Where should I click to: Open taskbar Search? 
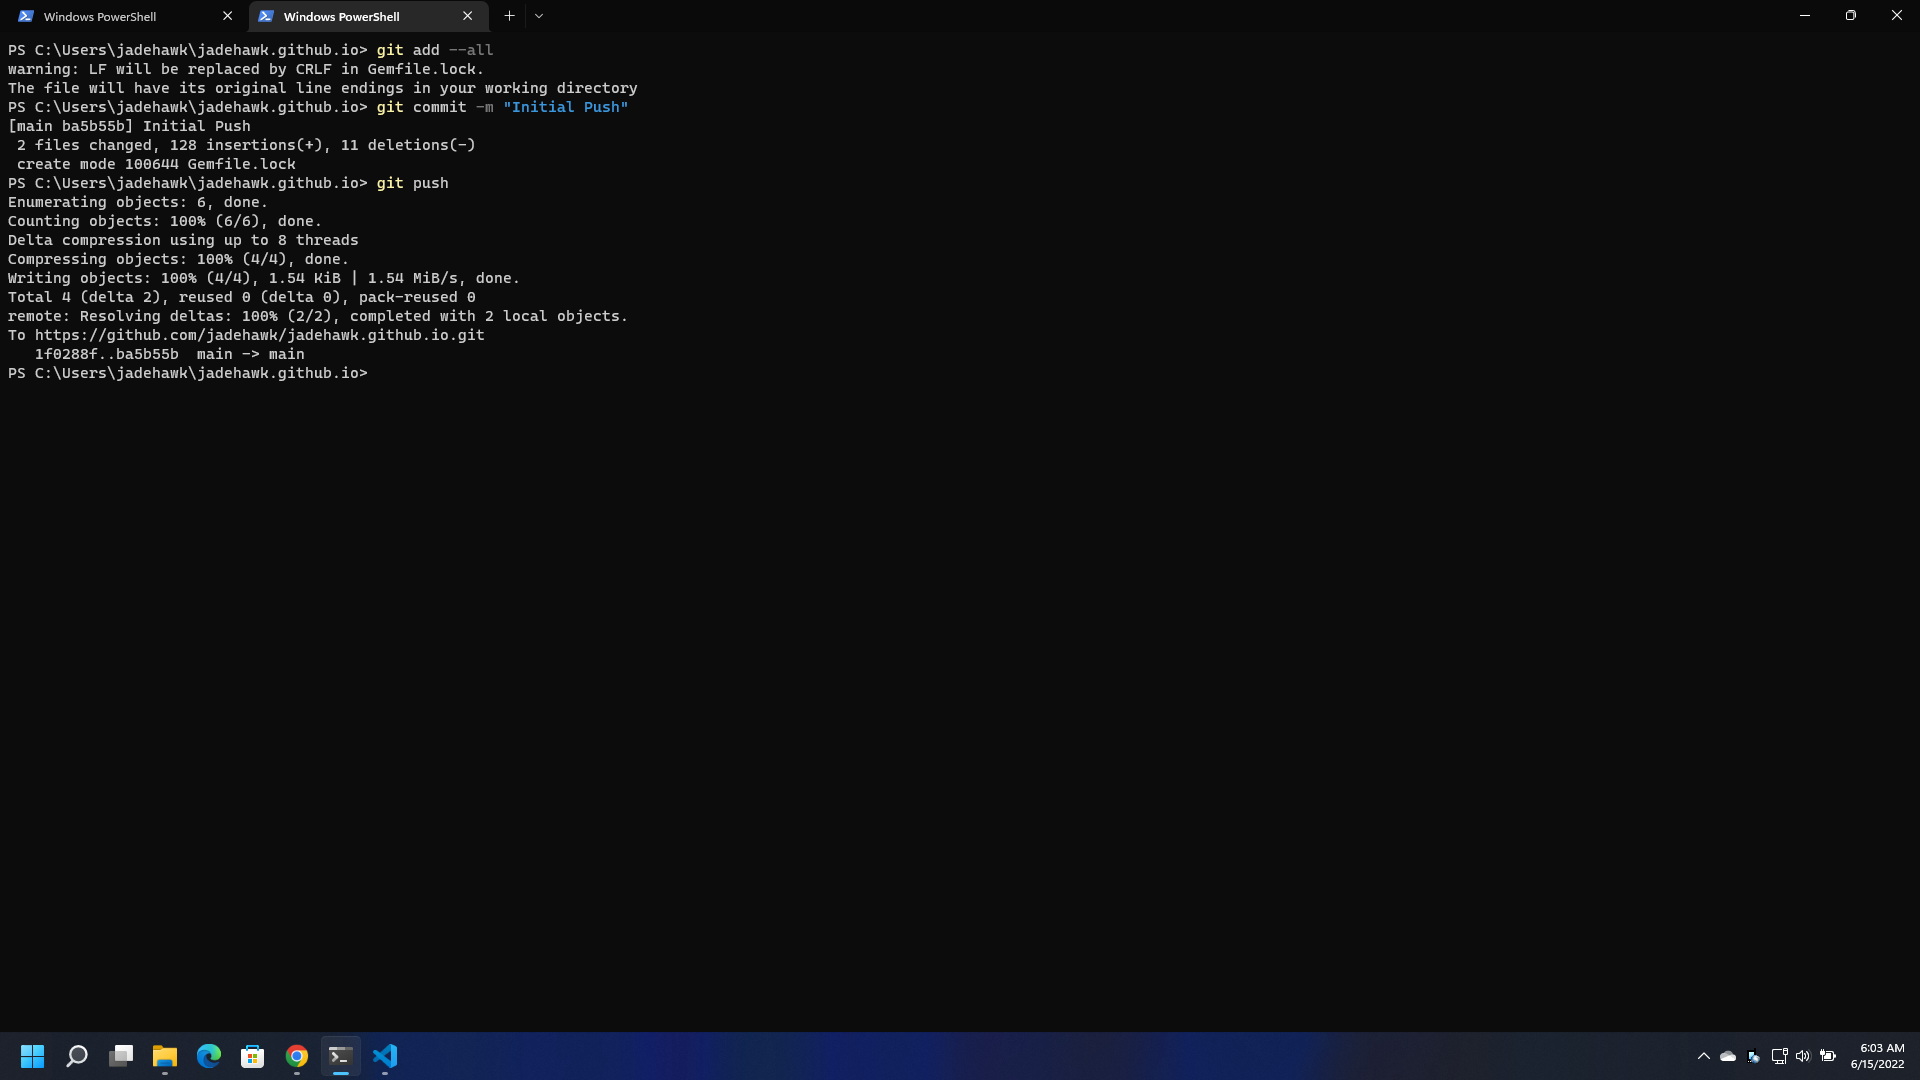coord(77,1056)
